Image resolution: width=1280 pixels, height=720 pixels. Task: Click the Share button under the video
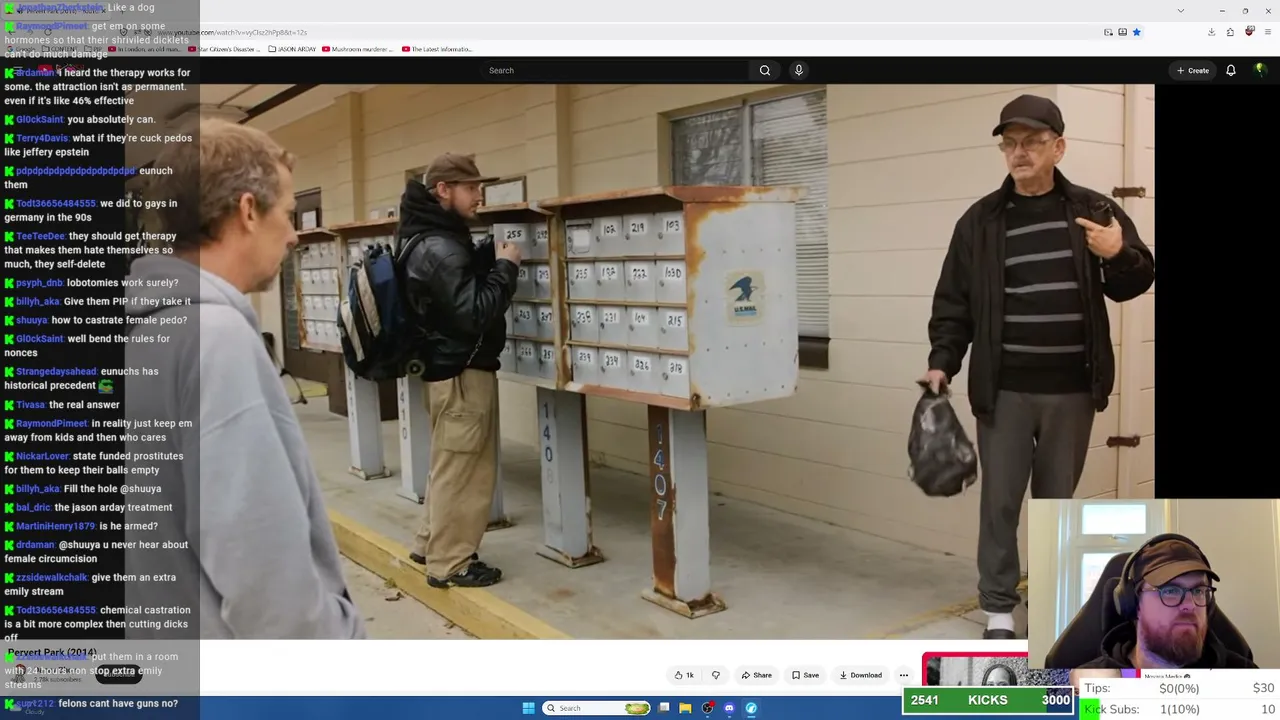(x=756, y=675)
